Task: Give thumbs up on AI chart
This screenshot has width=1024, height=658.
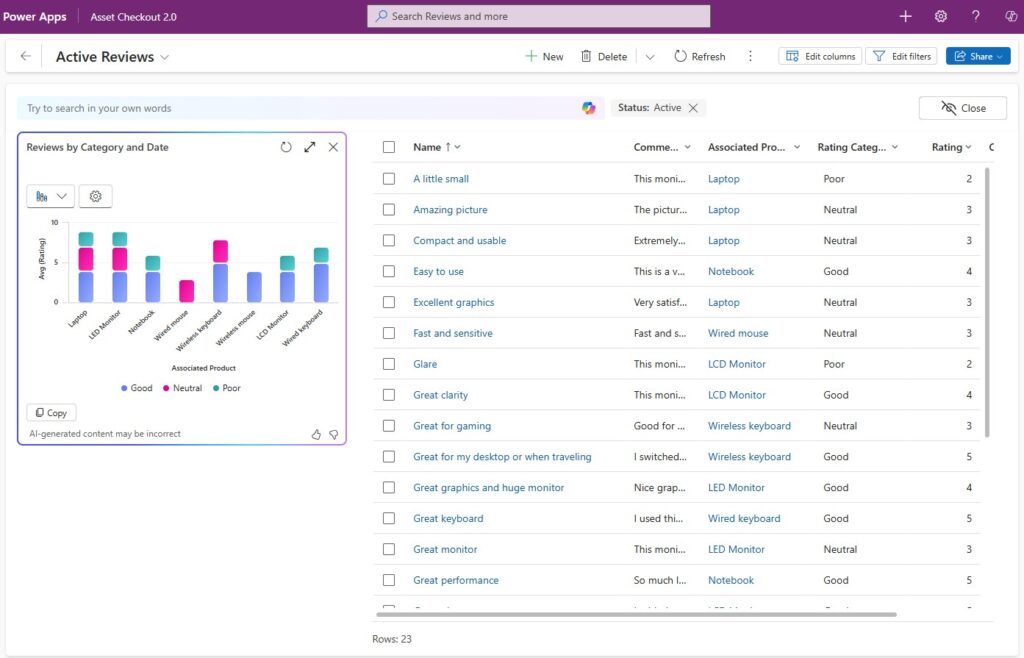Action: tap(316, 434)
